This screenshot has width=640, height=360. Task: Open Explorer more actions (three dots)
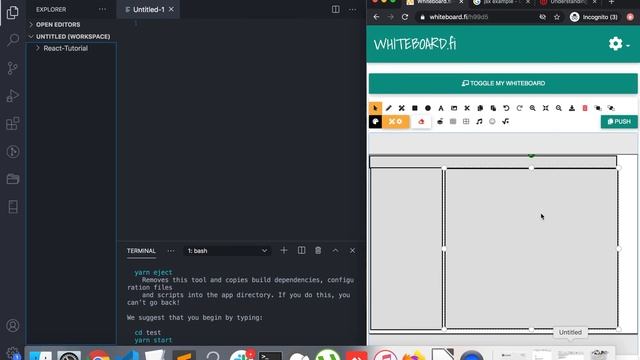click(x=102, y=9)
